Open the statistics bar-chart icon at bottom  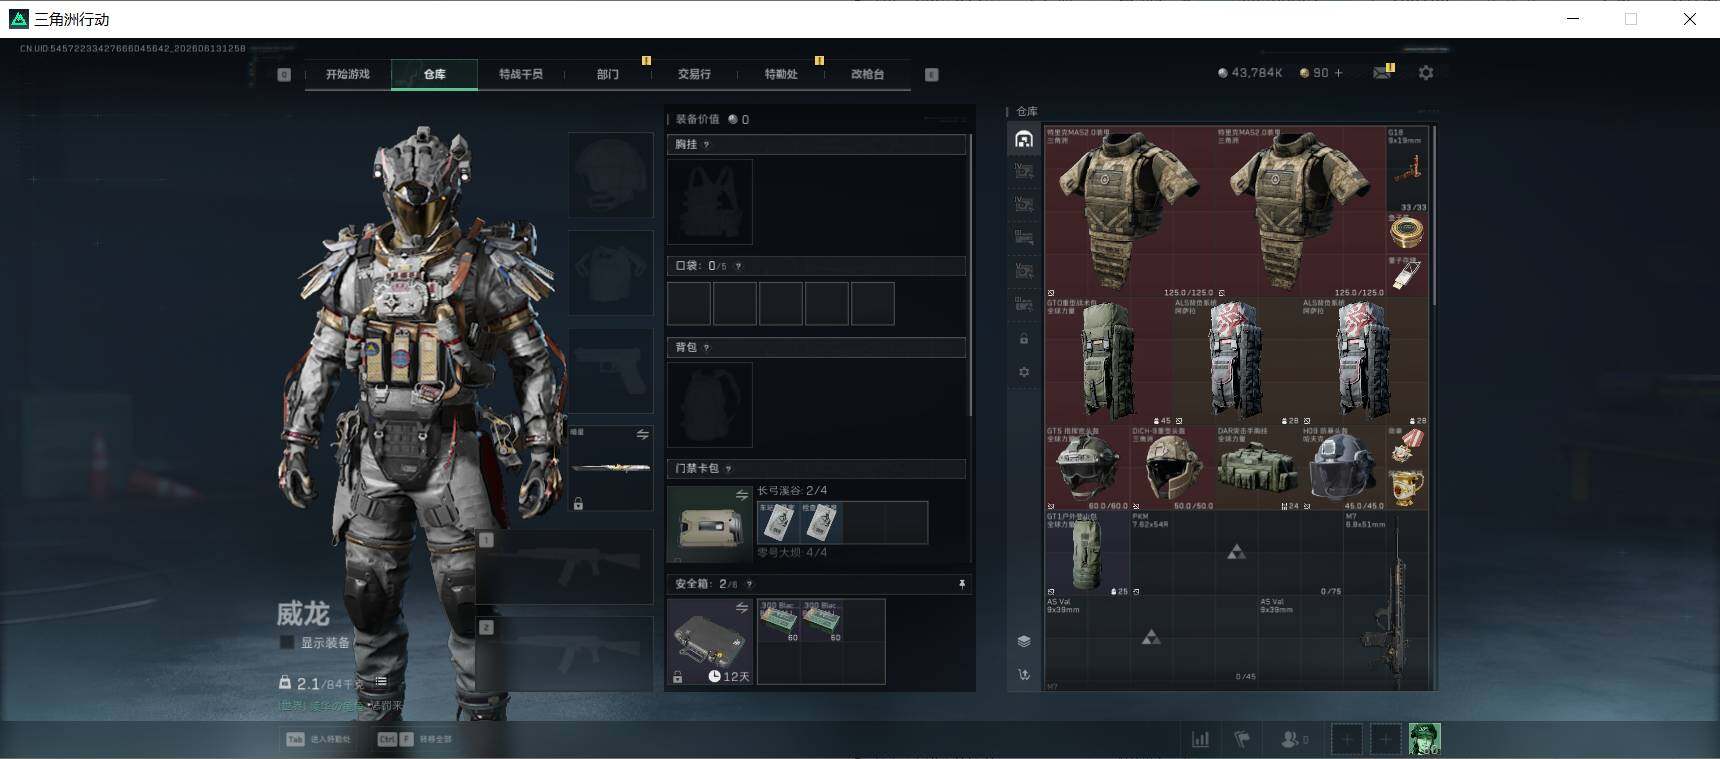click(1200, 739)
